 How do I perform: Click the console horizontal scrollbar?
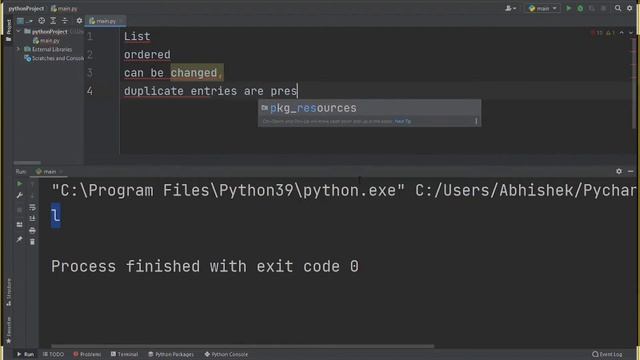[x=242, y=347]
